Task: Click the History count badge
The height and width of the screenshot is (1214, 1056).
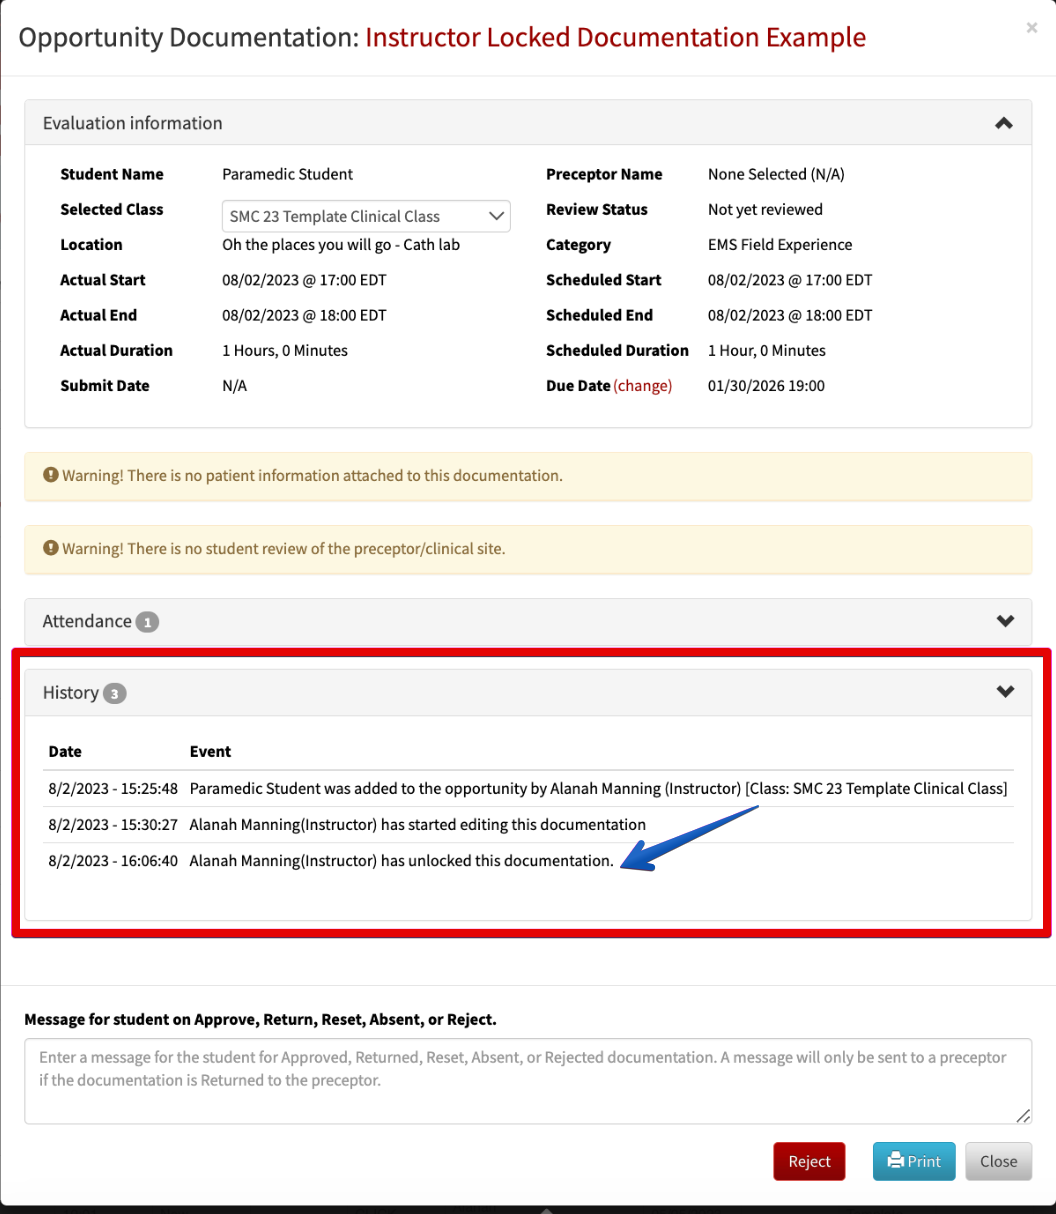Action: tap(115, 693)
